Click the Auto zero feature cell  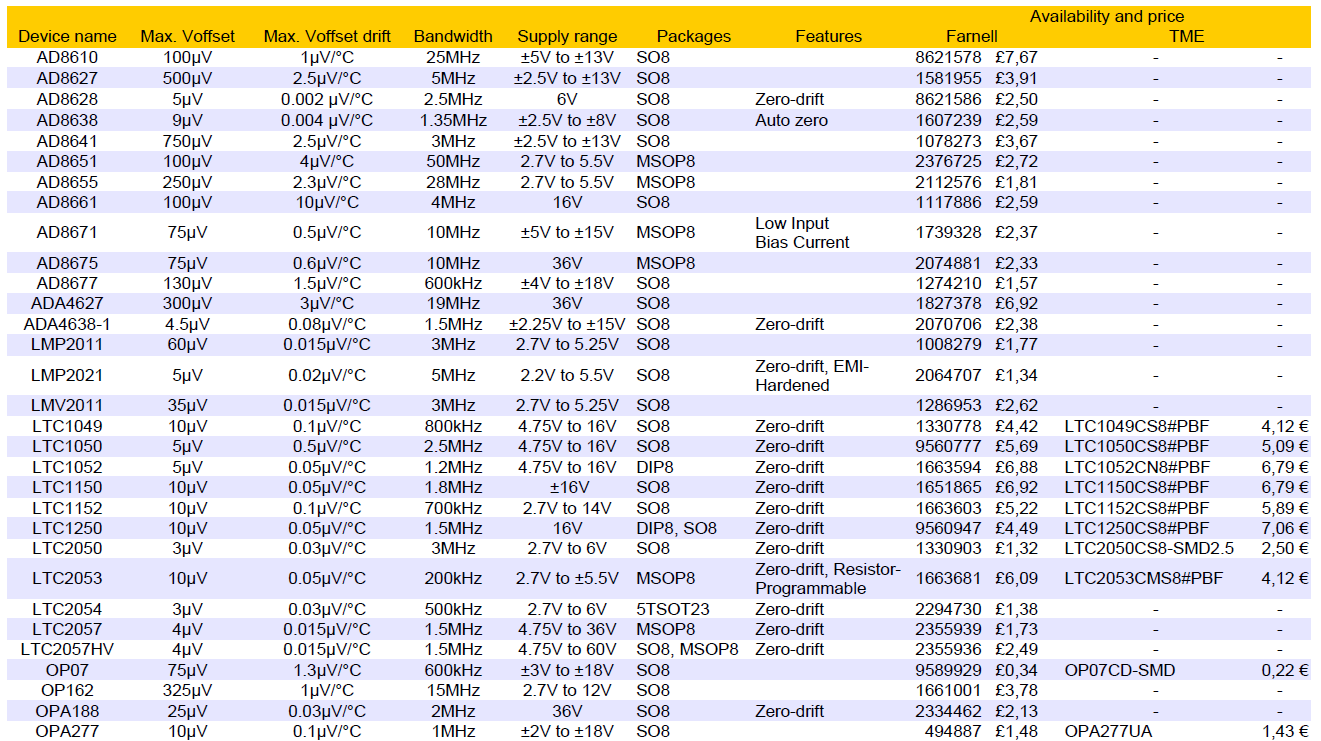point(792,120)
